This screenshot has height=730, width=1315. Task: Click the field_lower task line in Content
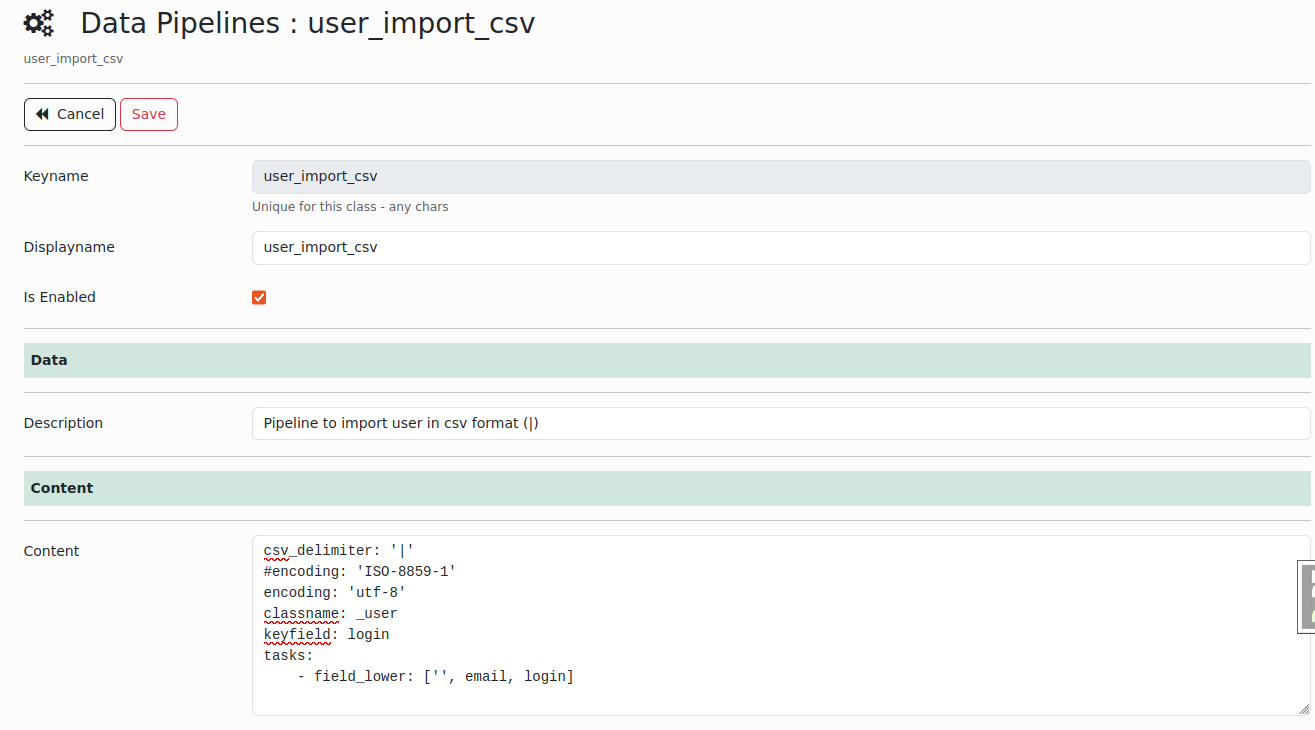(x=435, y=677)
